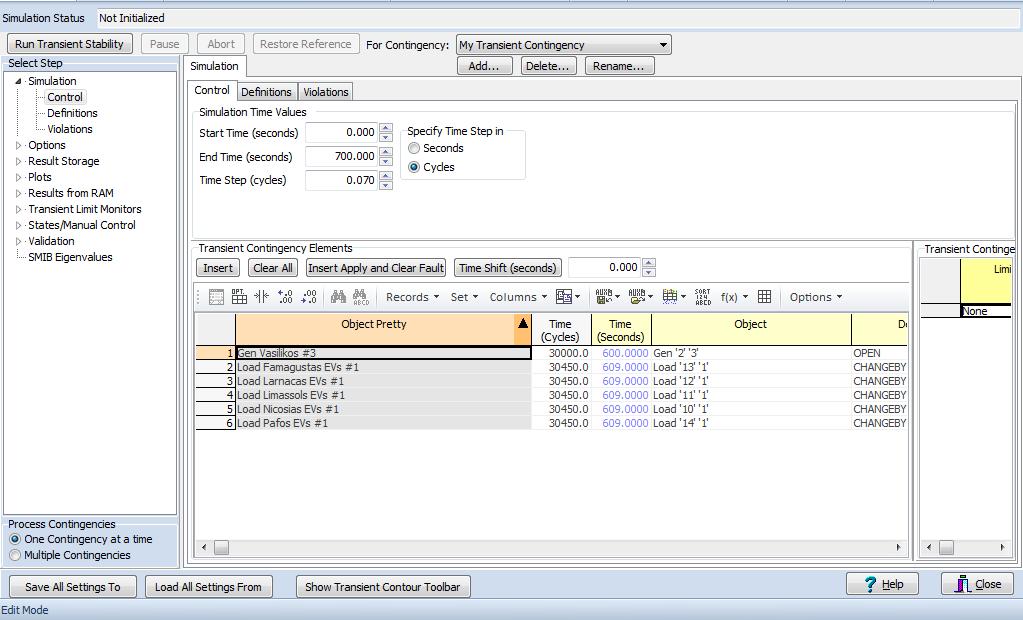Open the Set dropdown menu

[465, 297]
